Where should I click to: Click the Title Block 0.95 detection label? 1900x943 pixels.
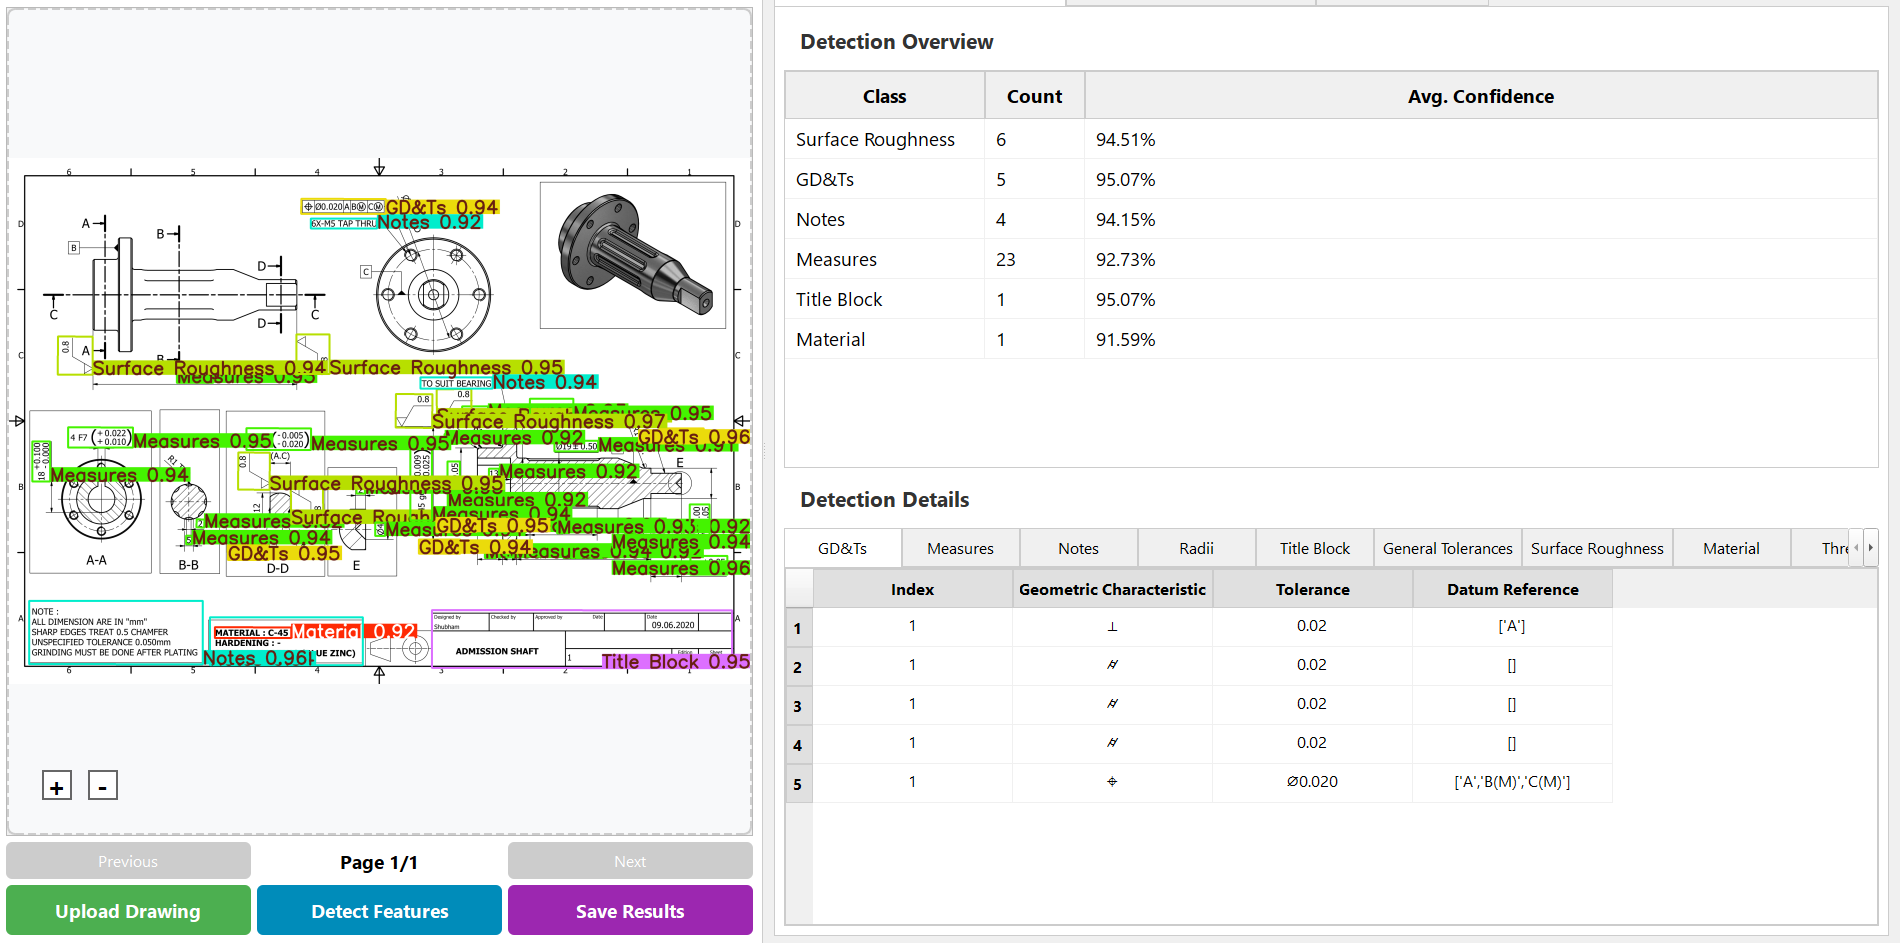tap(675, 661)
